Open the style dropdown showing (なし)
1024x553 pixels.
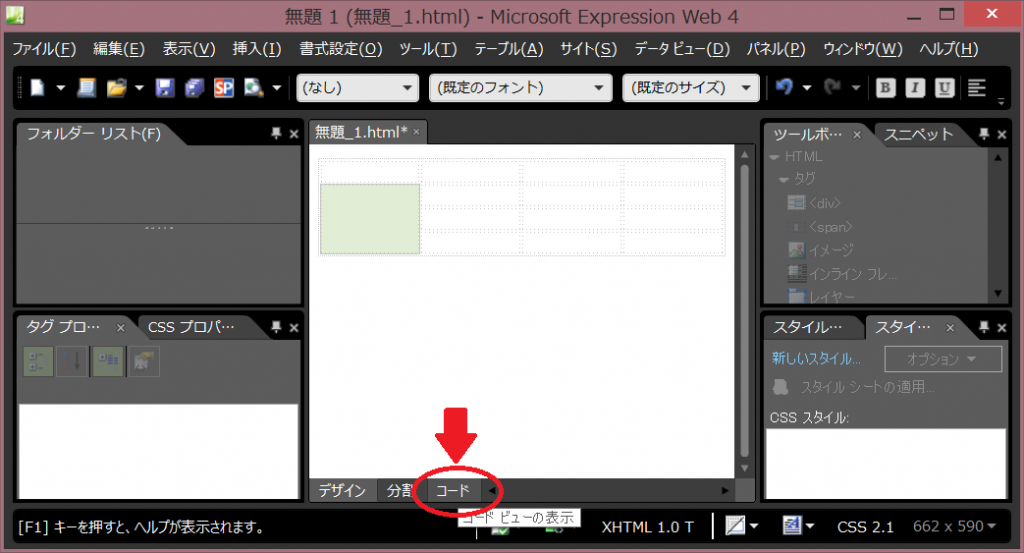357,87
